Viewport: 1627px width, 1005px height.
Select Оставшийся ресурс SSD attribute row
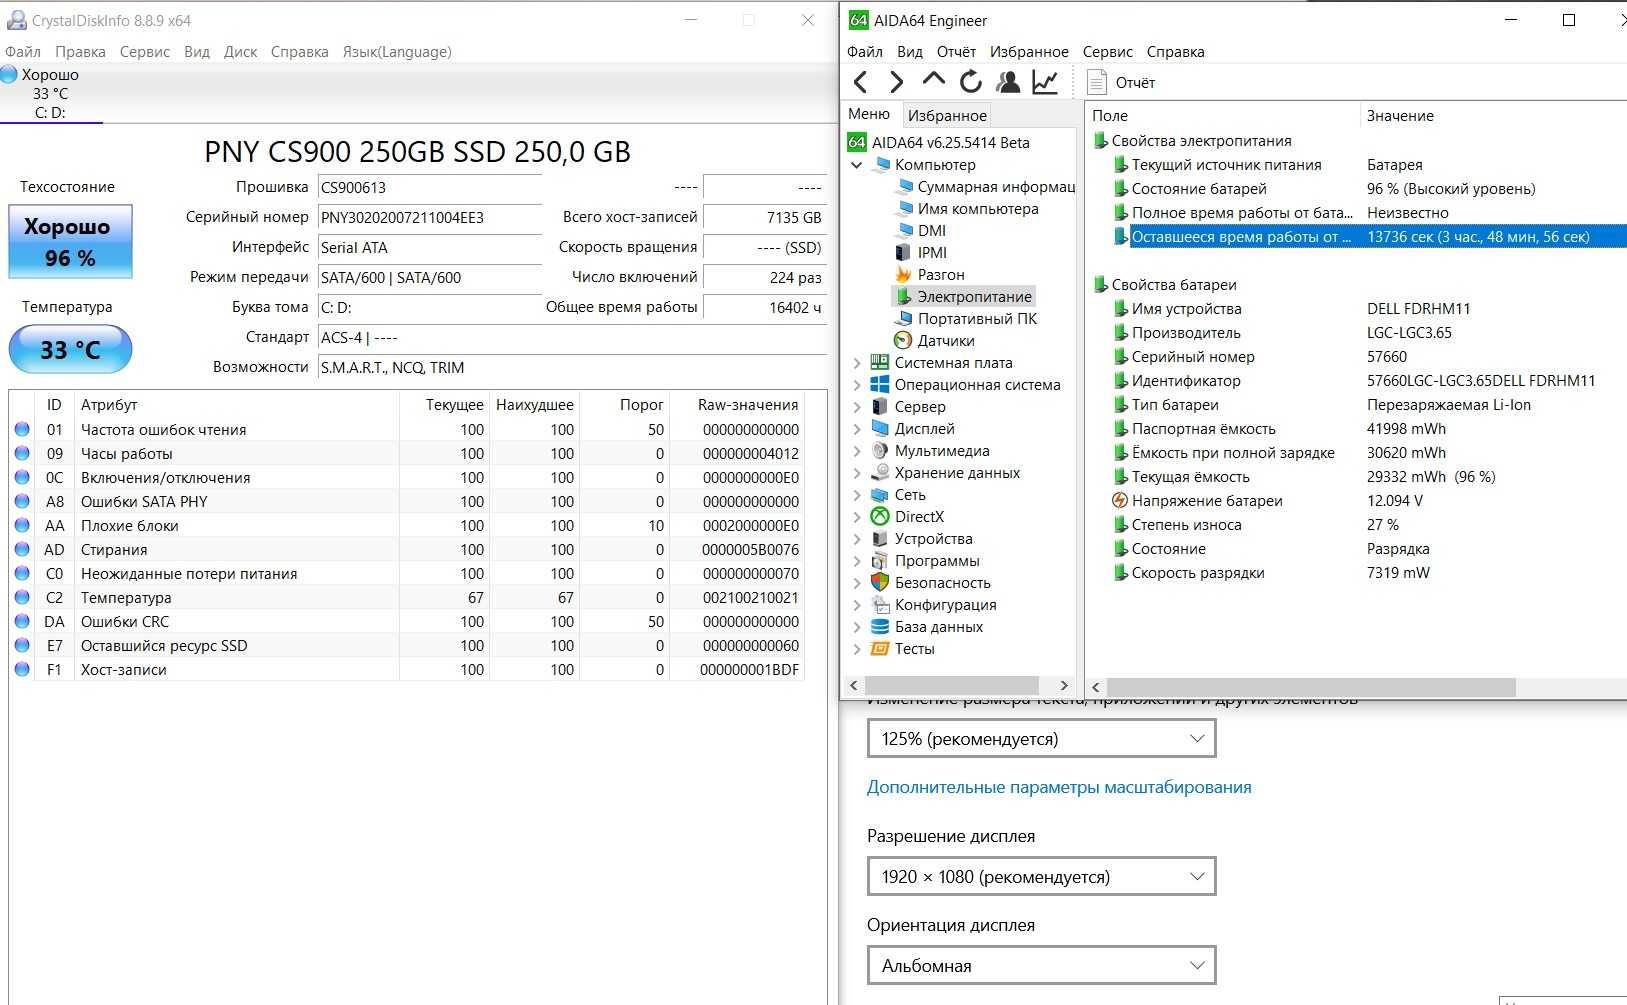tap(407, 646)
